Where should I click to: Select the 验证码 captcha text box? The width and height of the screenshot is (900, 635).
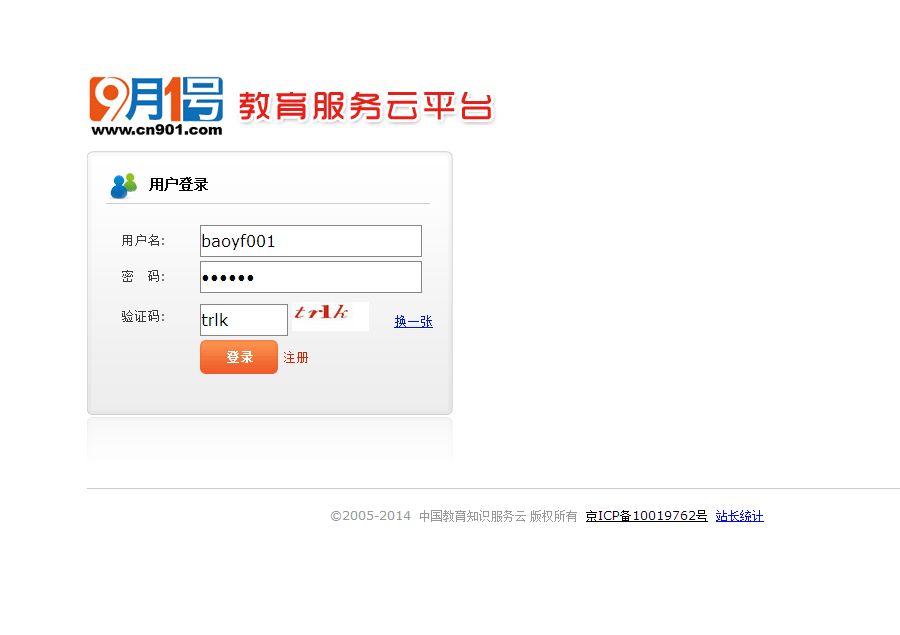point(243,320)
